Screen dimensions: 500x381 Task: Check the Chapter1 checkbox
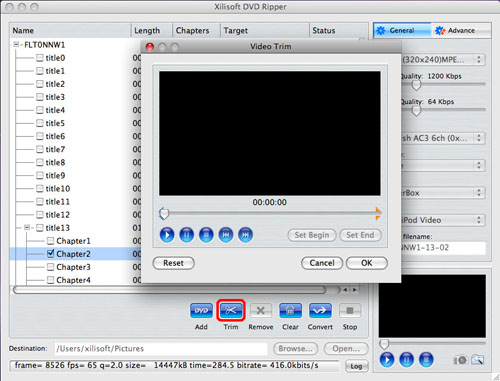pos(50,241)
